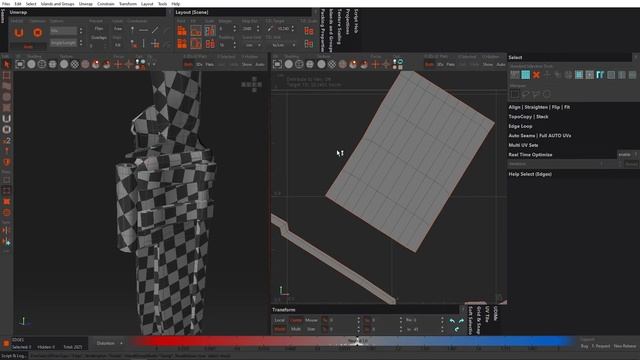Click the checker texture icon in 3D viewport toolbar
This screenshot has width=640, height=360.
(75, 64)
